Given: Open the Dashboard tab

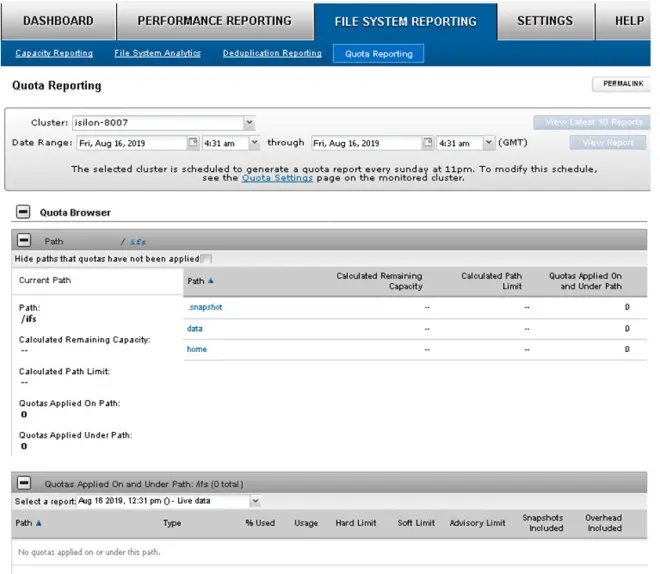Looking at the screenshot, I should (58, 21).
